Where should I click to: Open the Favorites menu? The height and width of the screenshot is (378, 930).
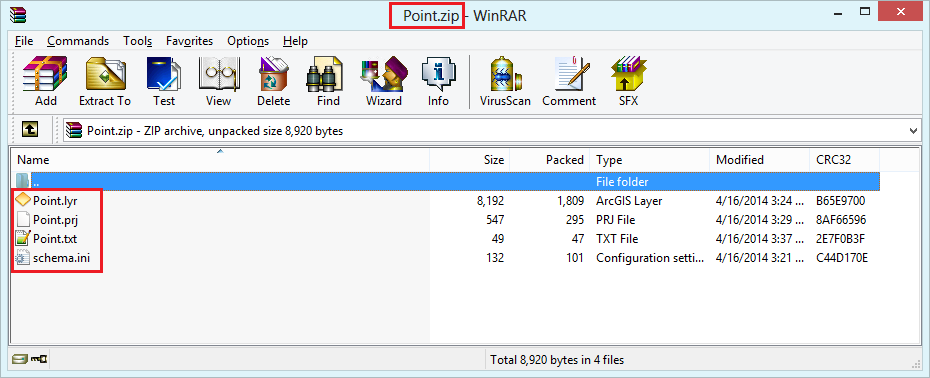coord(189,41)
